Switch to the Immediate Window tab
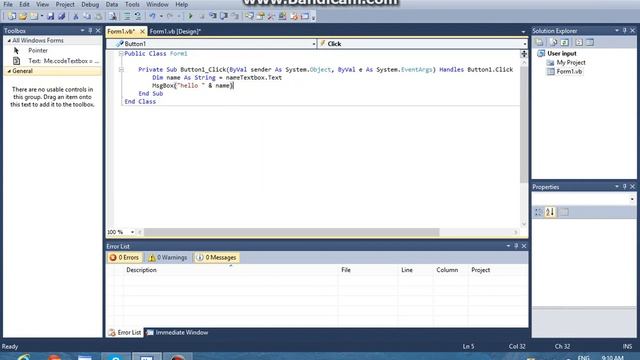 point(178,333)
